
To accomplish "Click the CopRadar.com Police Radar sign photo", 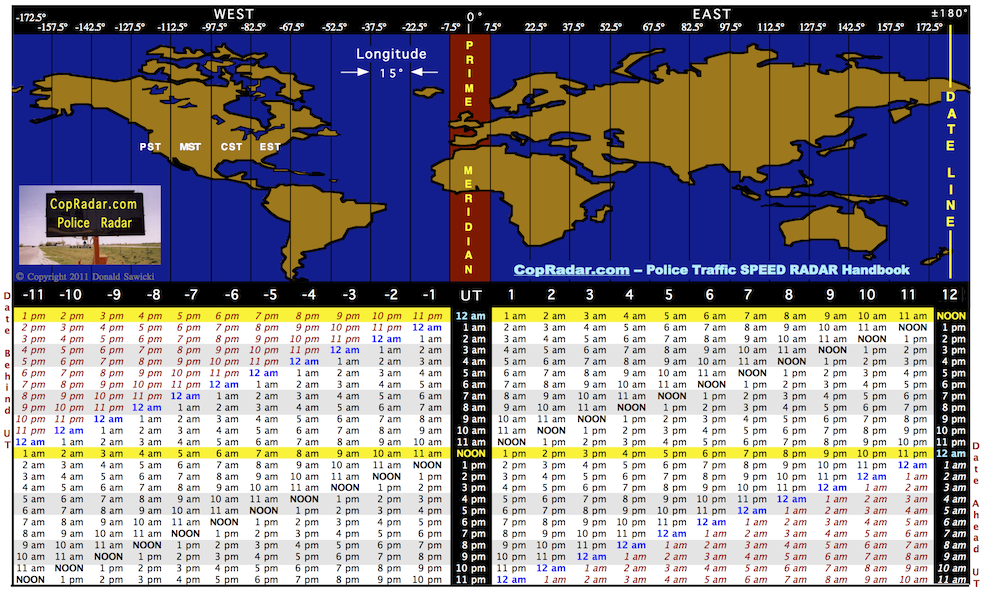I will [90, 225].
